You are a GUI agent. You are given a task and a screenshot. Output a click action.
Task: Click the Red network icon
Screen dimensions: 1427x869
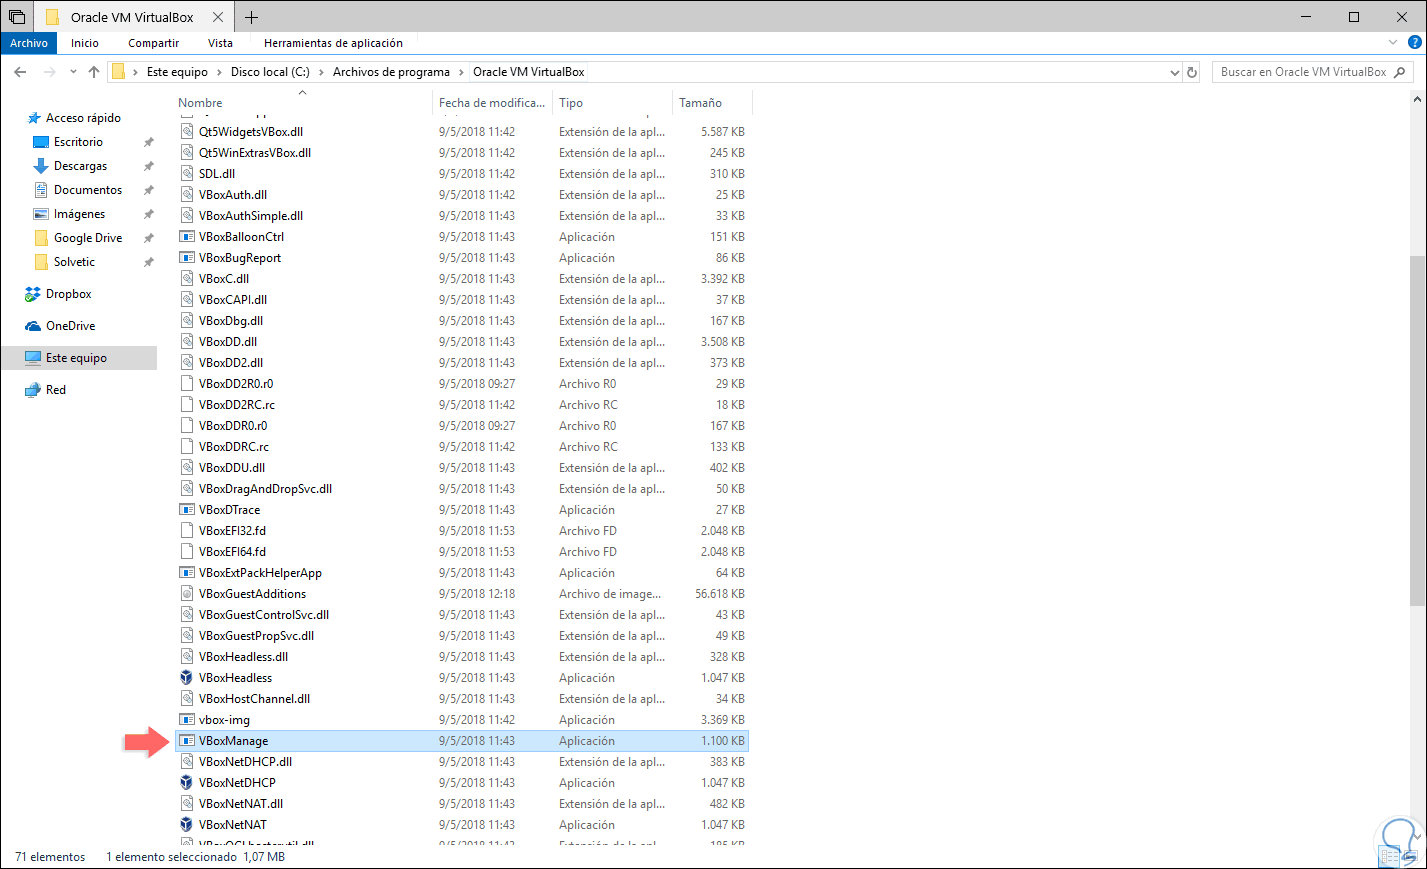(33, 390)
